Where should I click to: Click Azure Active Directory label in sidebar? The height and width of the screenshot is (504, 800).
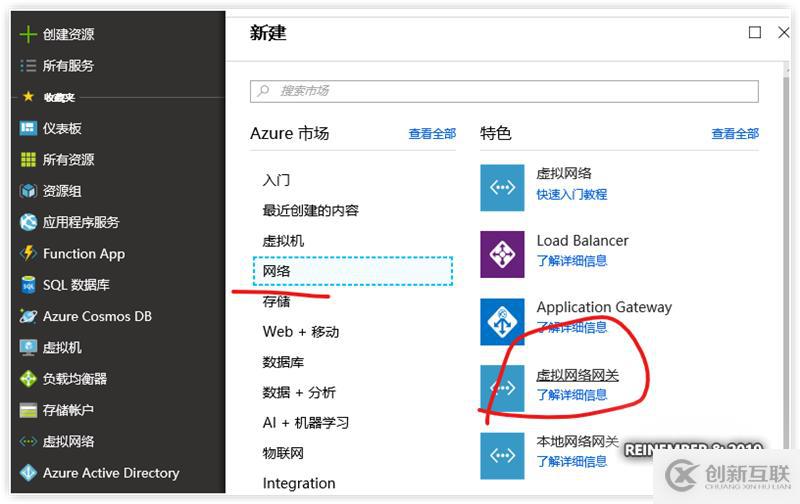pyautogui.click(x=111, y=473)
